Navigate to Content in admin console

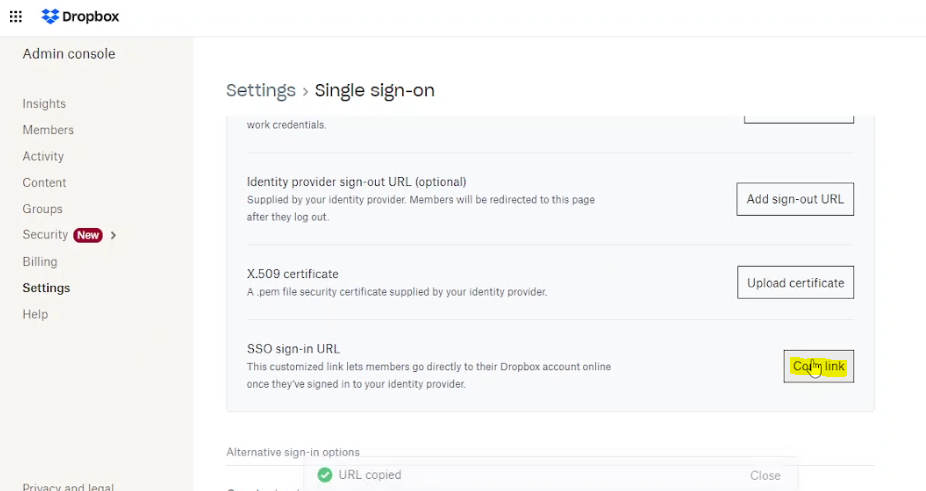pyautogui.click(x=44, y=183)
